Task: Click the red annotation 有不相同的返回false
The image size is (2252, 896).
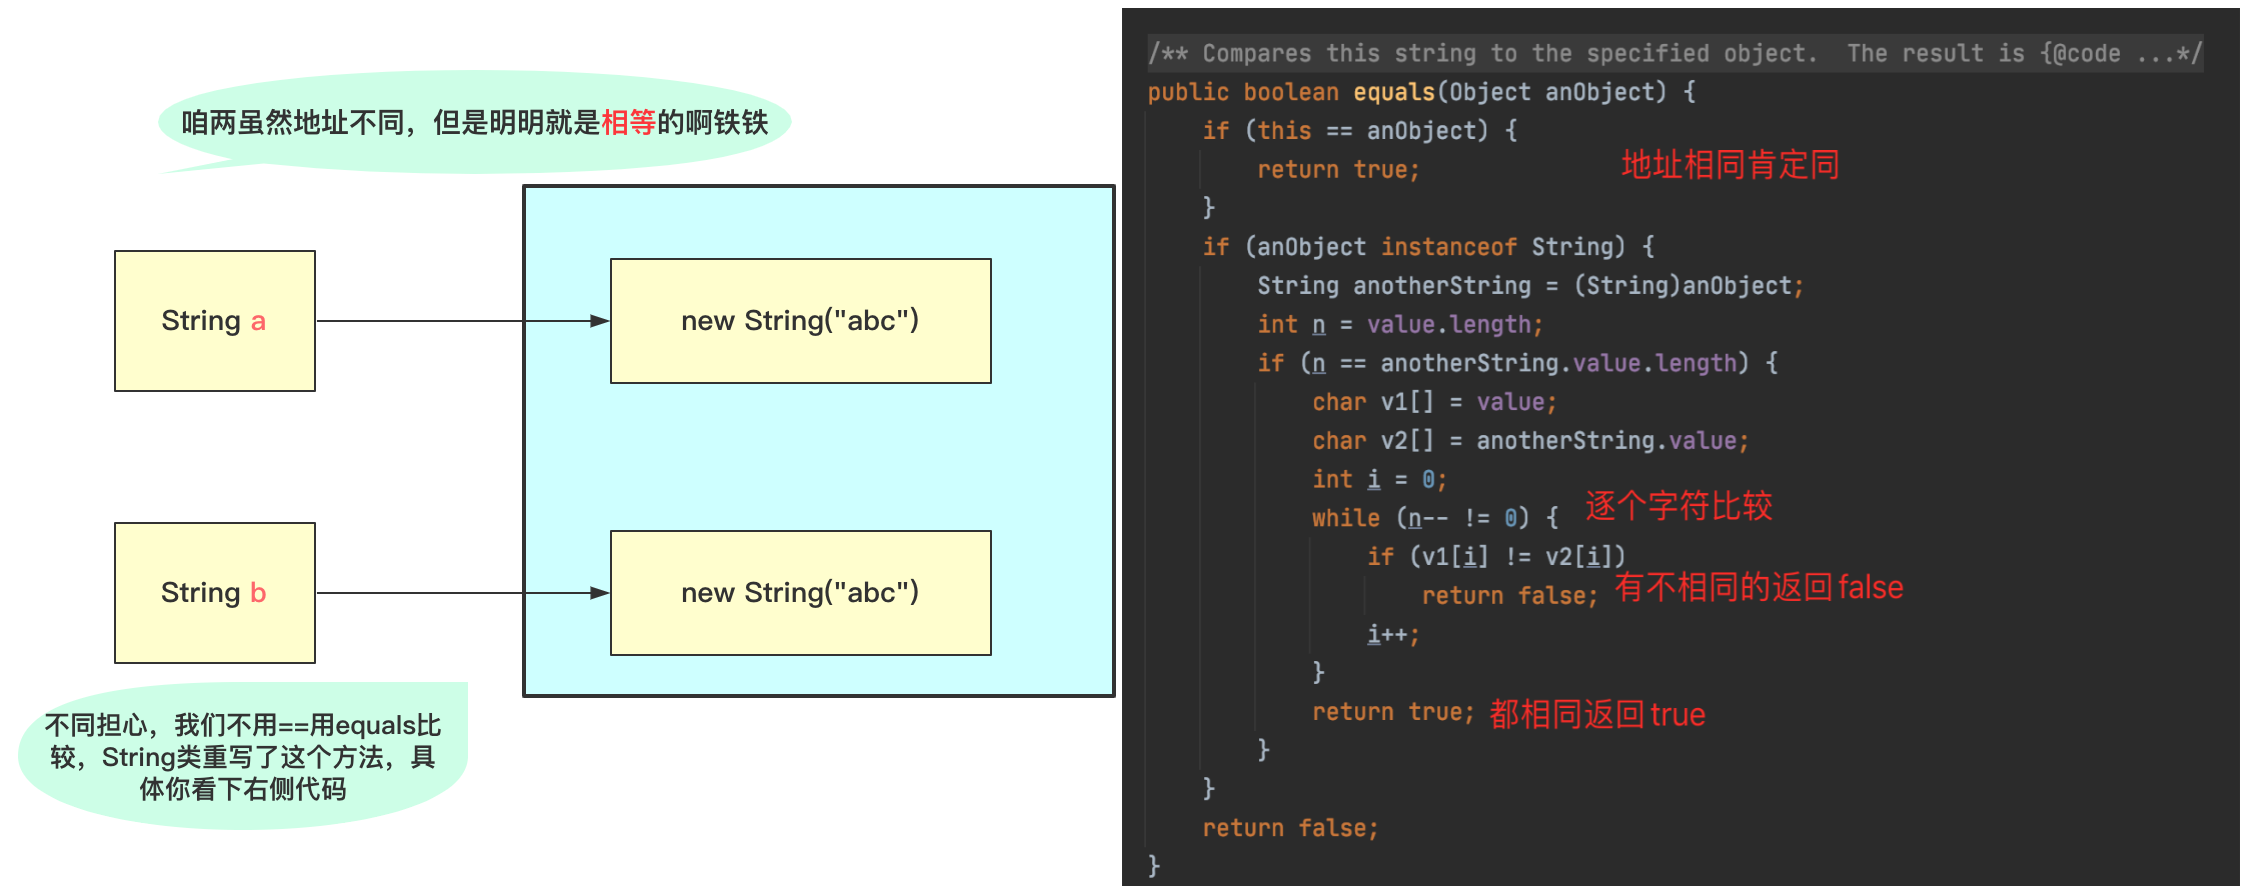Action: 1759,588
